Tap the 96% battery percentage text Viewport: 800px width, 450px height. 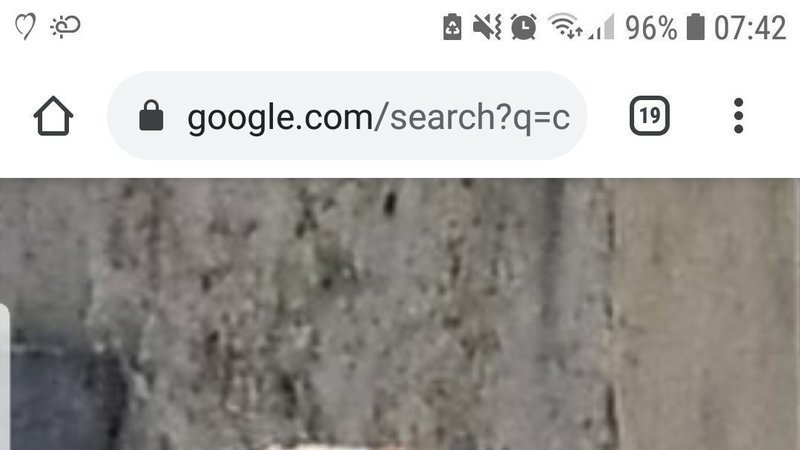click(651, 28)
